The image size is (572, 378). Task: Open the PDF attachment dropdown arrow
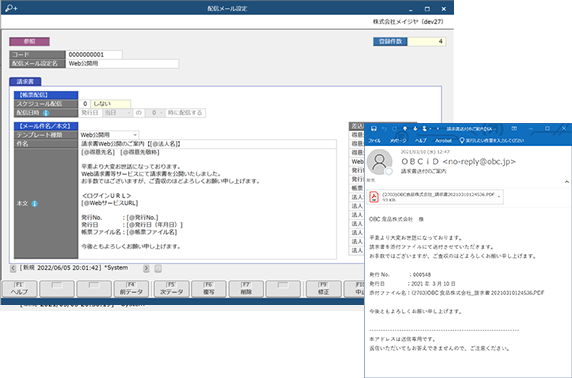coord(499,197)
